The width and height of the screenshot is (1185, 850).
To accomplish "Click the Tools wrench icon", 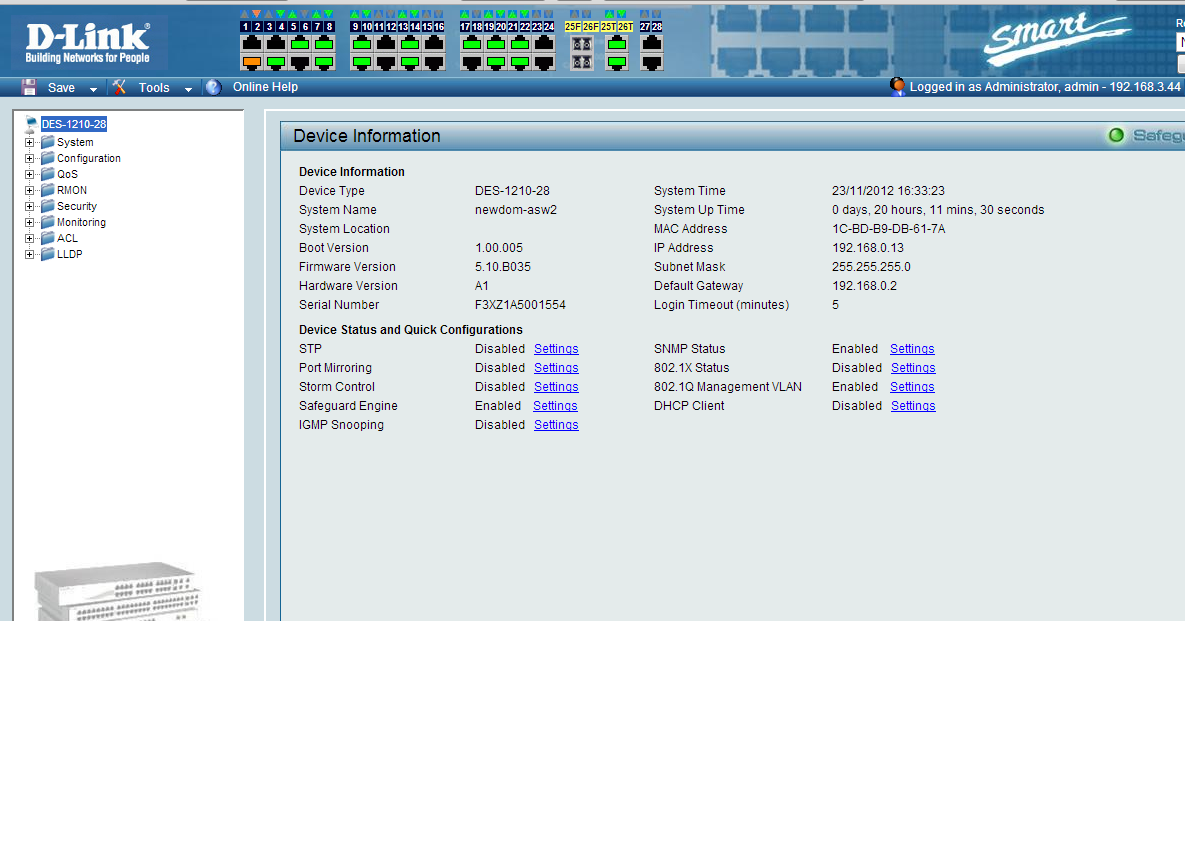I will coord(119,88).
